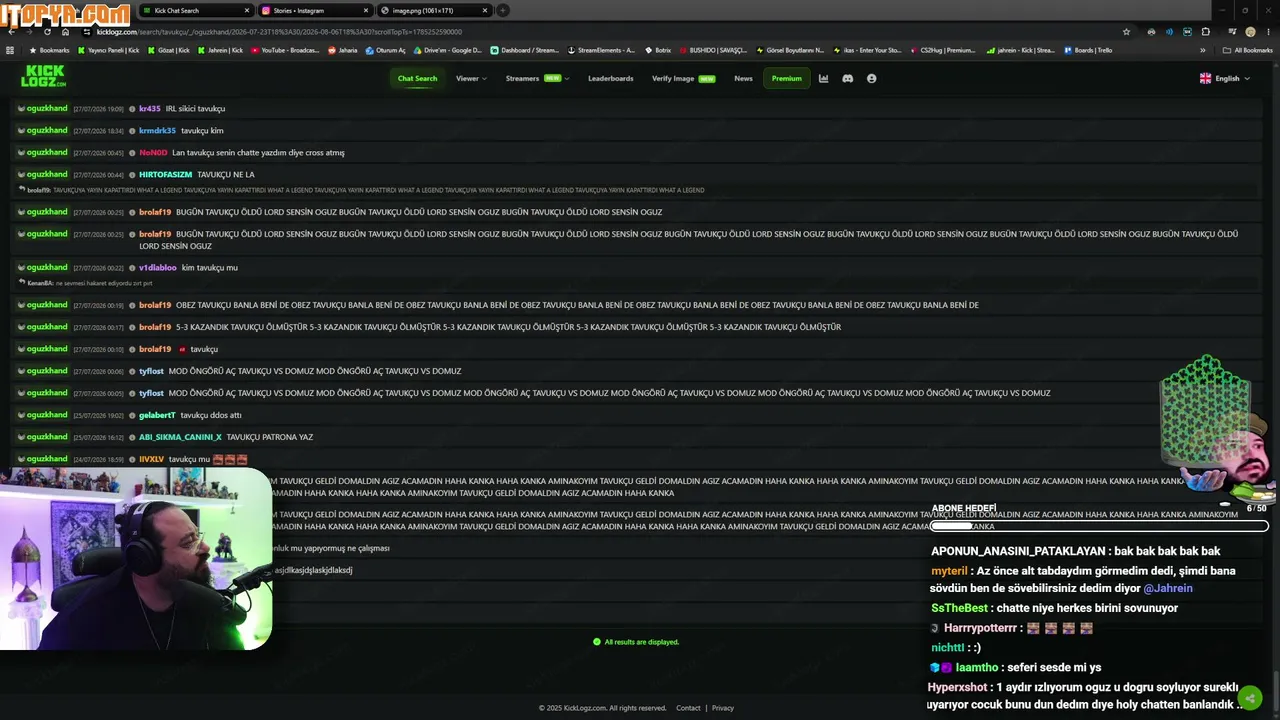
Task: Open the Yayıncı Paneli | Kick bookmark
Action: click(109, 50)
